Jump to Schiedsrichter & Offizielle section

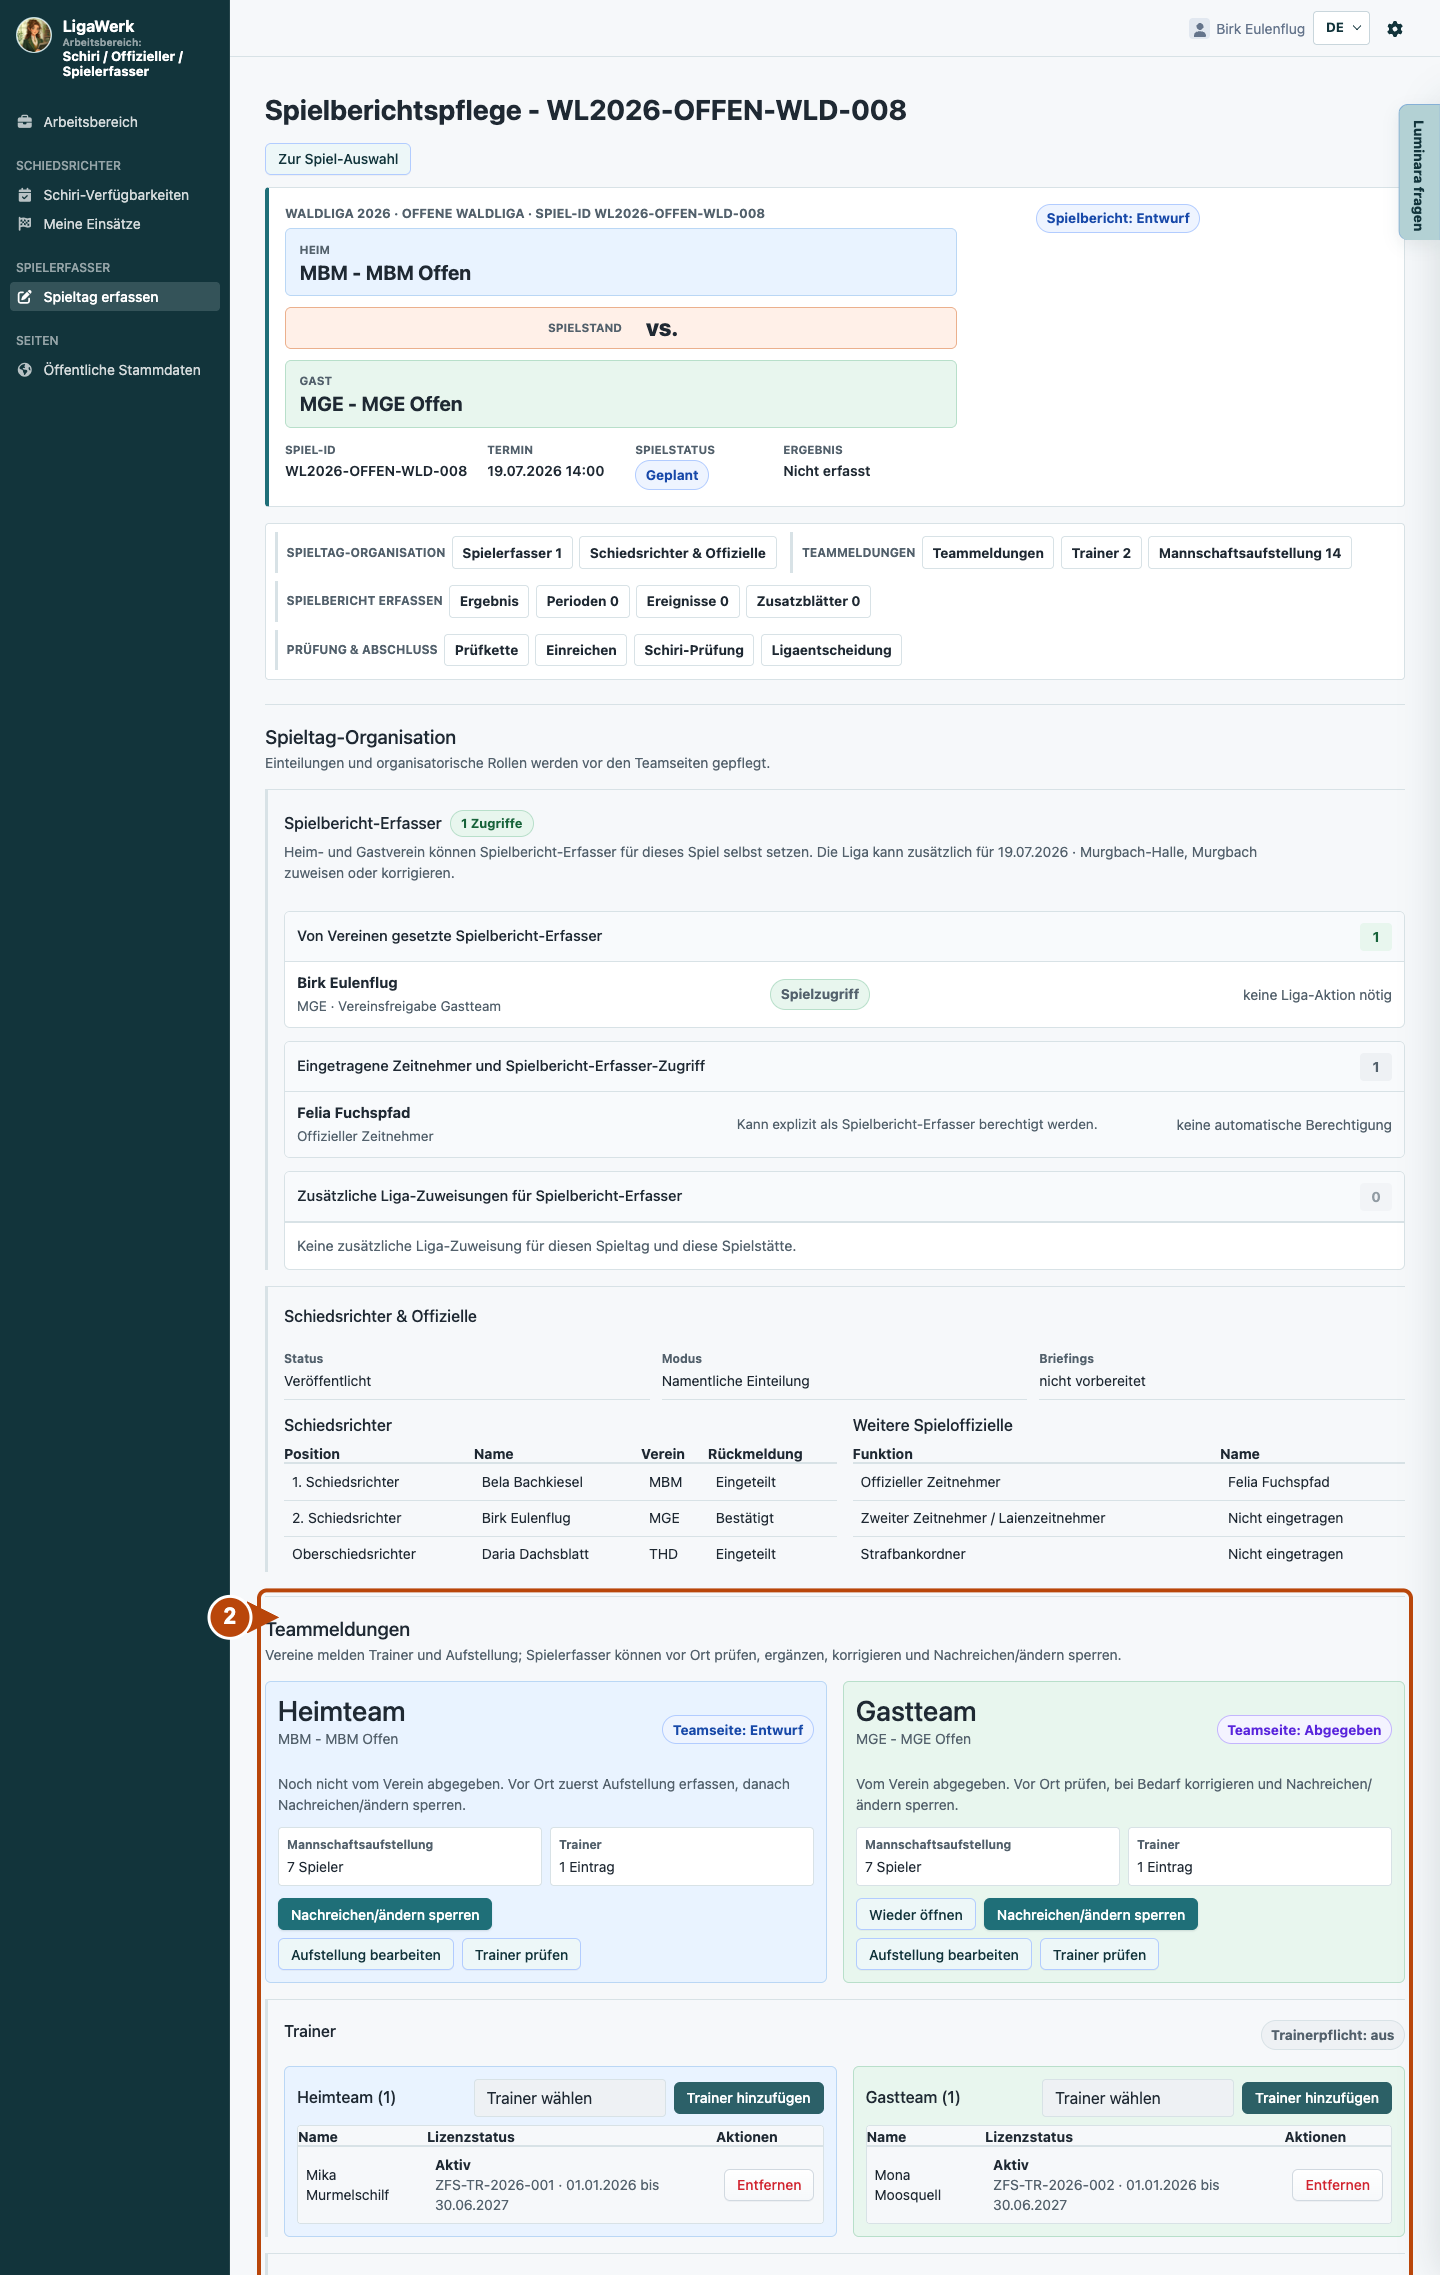[x=677, y=553]
